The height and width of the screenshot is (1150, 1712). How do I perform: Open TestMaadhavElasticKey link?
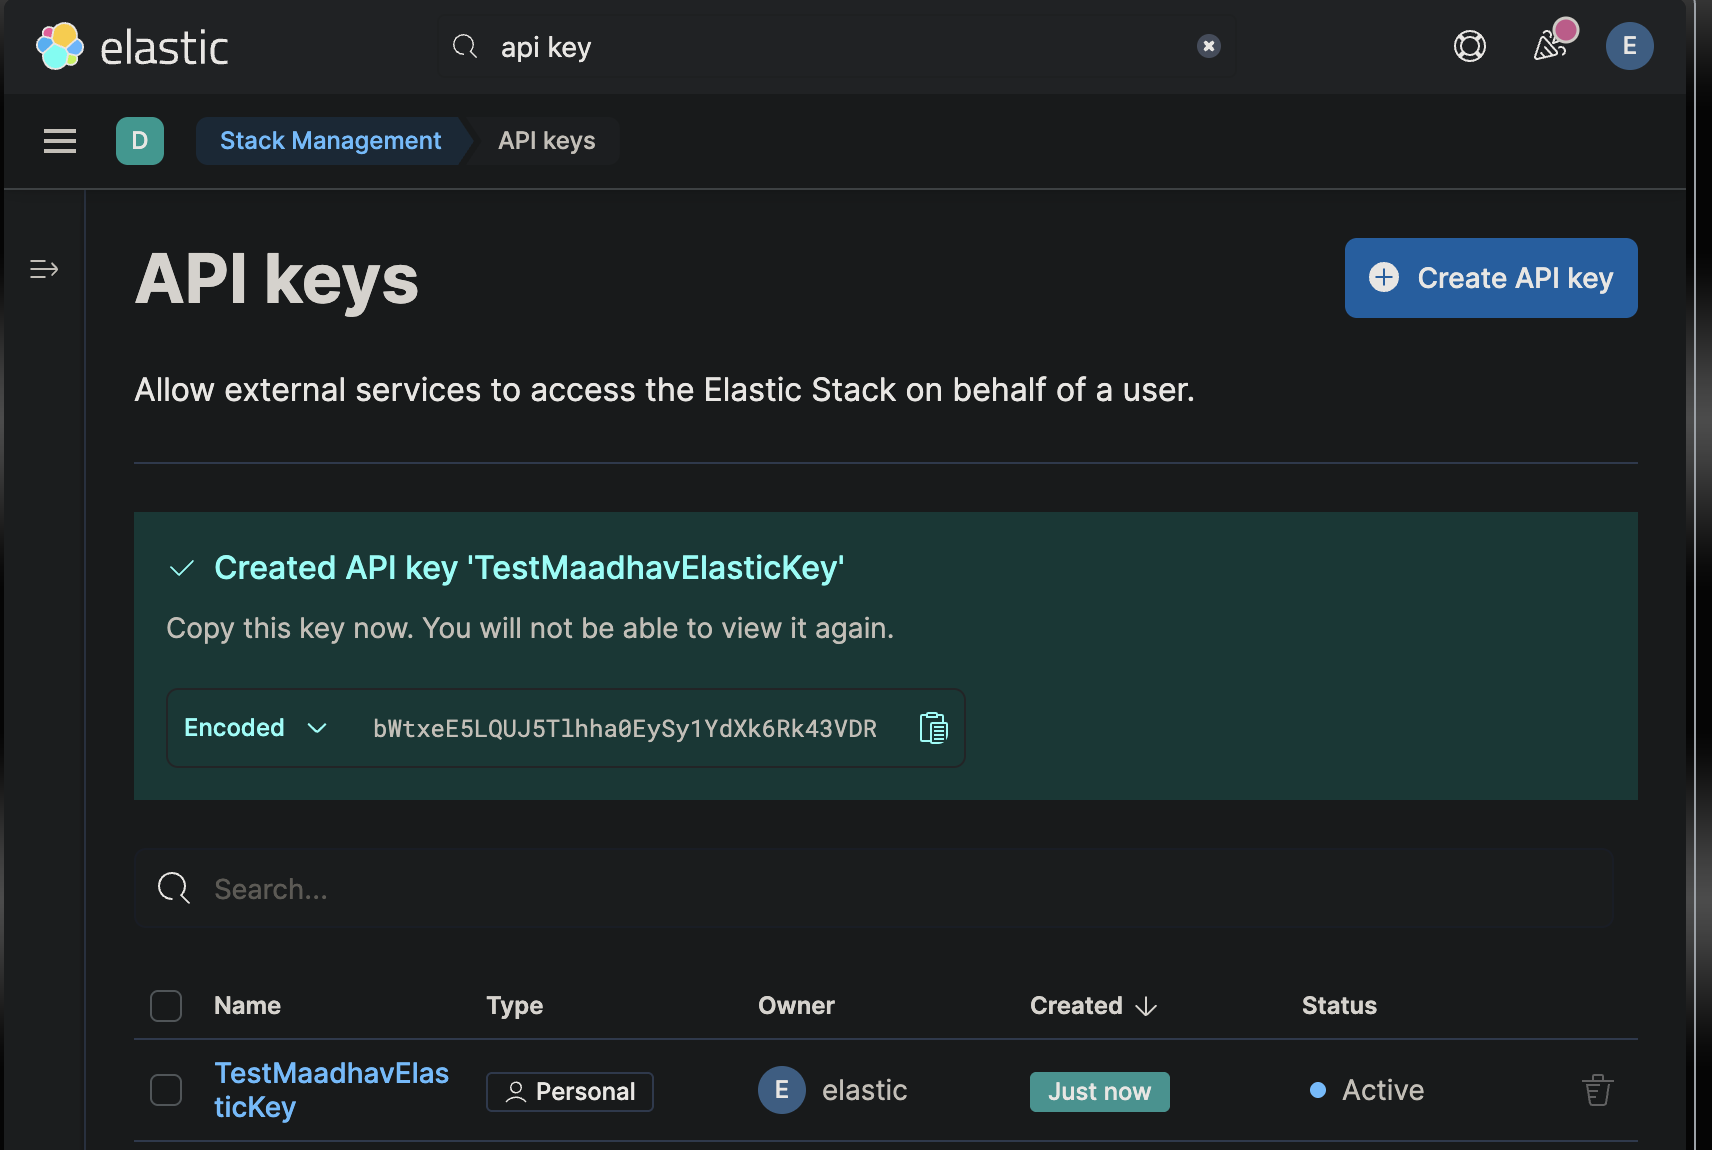(x=331, y=1090)
